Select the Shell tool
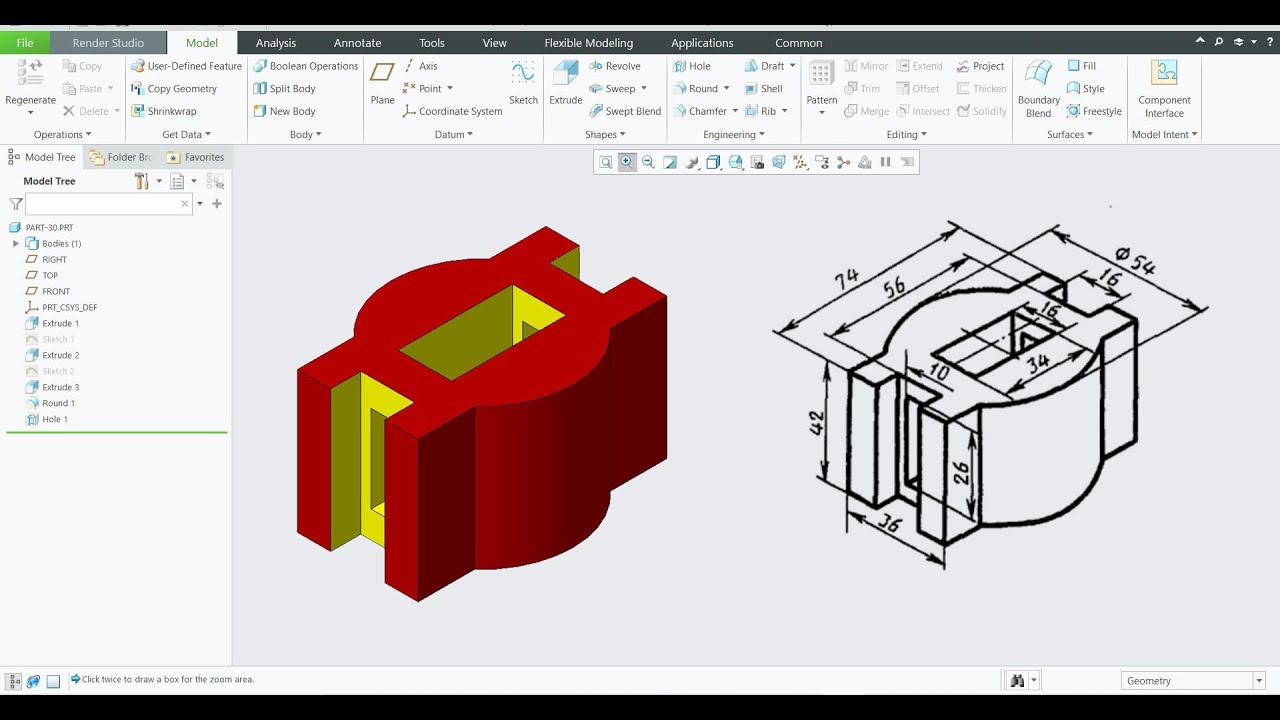1280x720 pixels. pos(764,88)
